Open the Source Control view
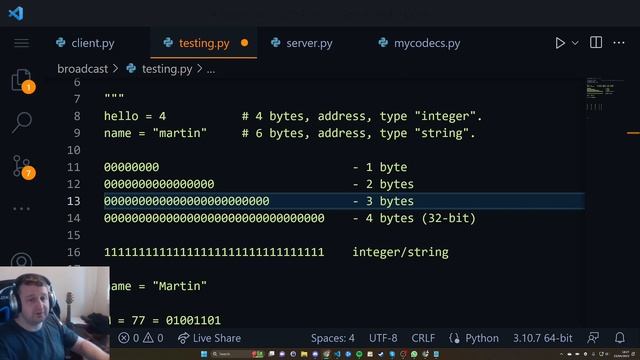This screenshot has width=640, height=360. (22, 167)
